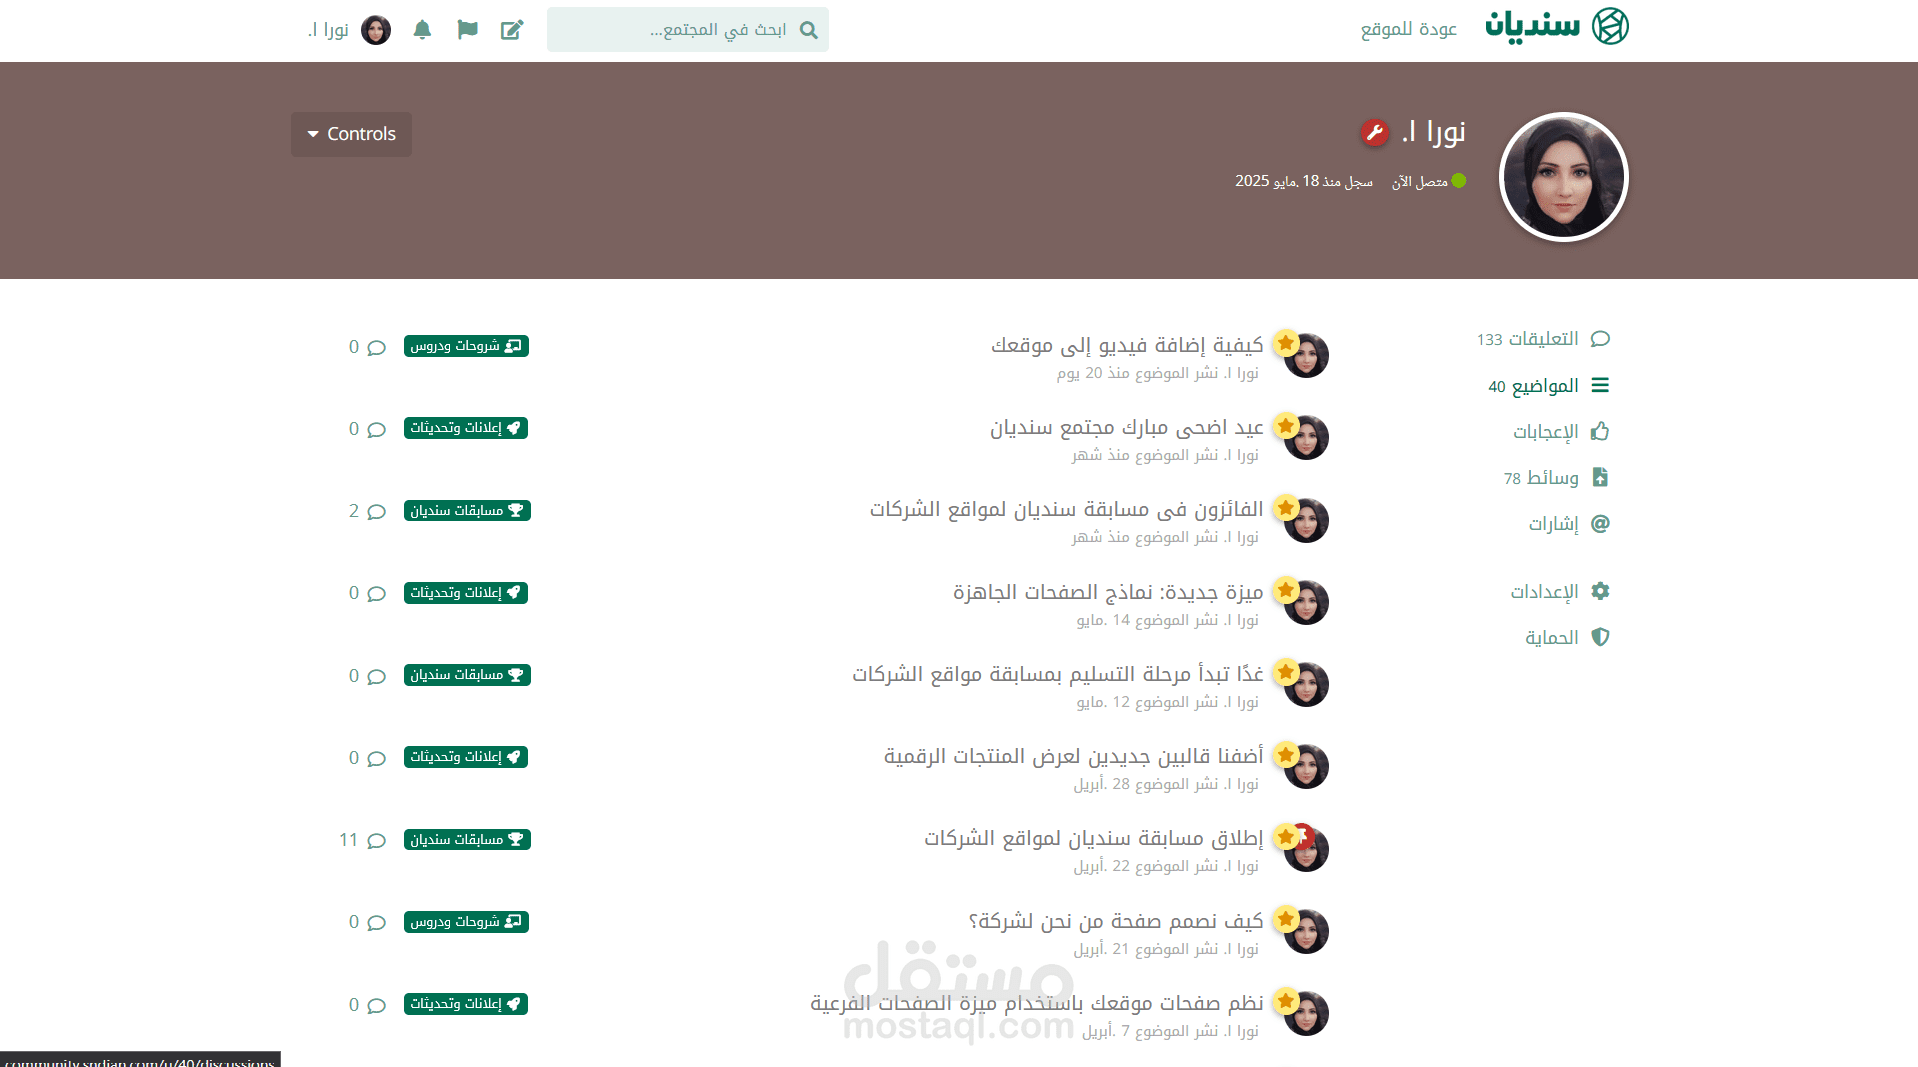Click the متصل الآن online status text
The width and height of the screenshot is (1918, 1067).
(1420, 181)
